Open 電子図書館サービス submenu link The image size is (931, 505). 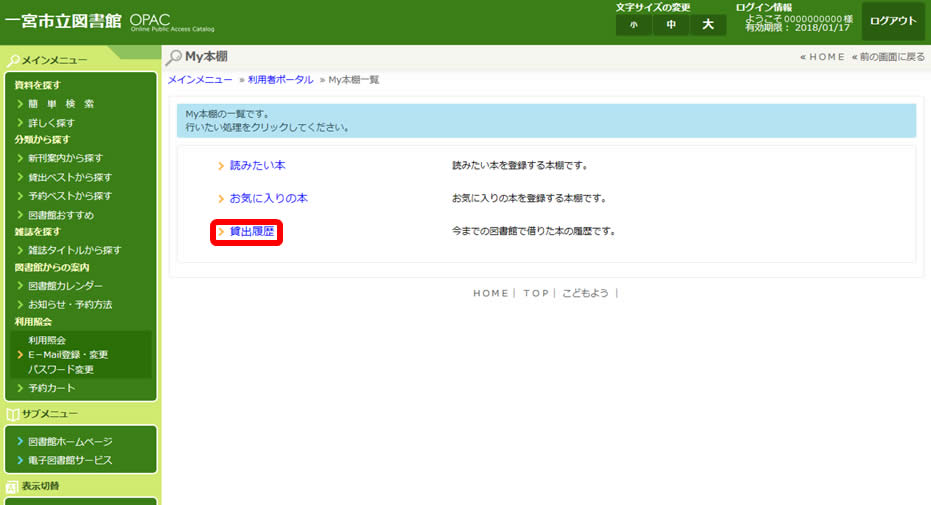pyautogui.click(x=70, y=460)
